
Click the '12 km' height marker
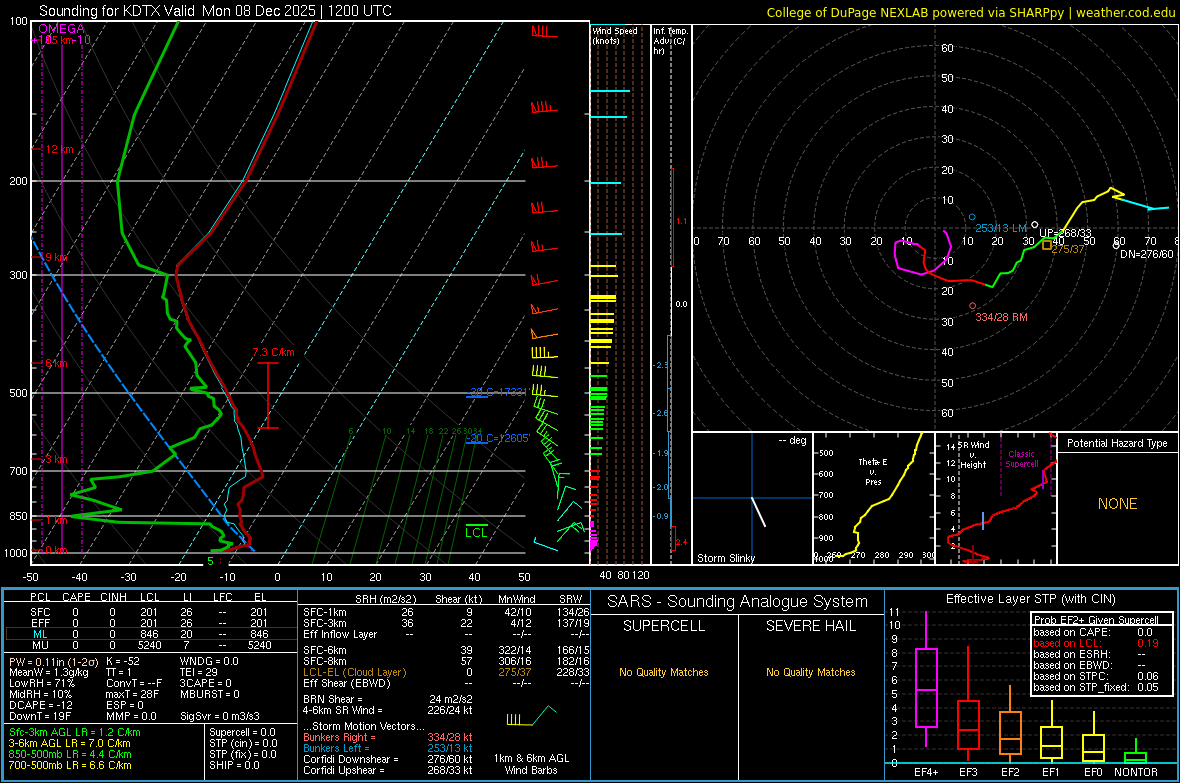(59, 149)
